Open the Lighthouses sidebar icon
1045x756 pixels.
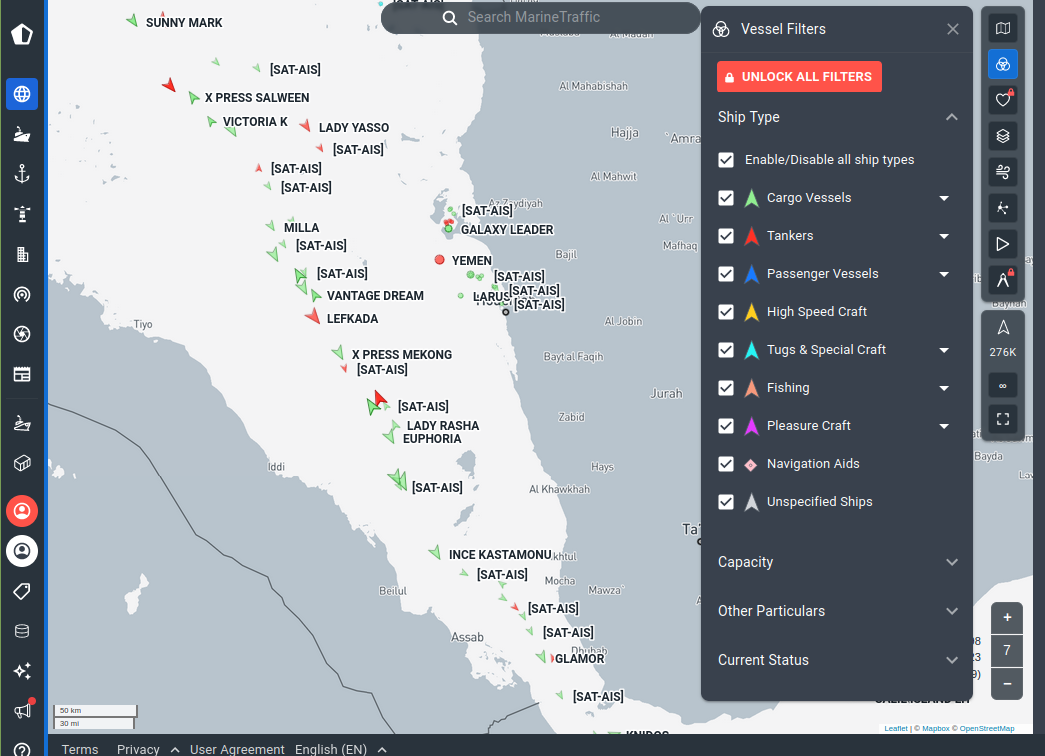(x=22, y=214)
